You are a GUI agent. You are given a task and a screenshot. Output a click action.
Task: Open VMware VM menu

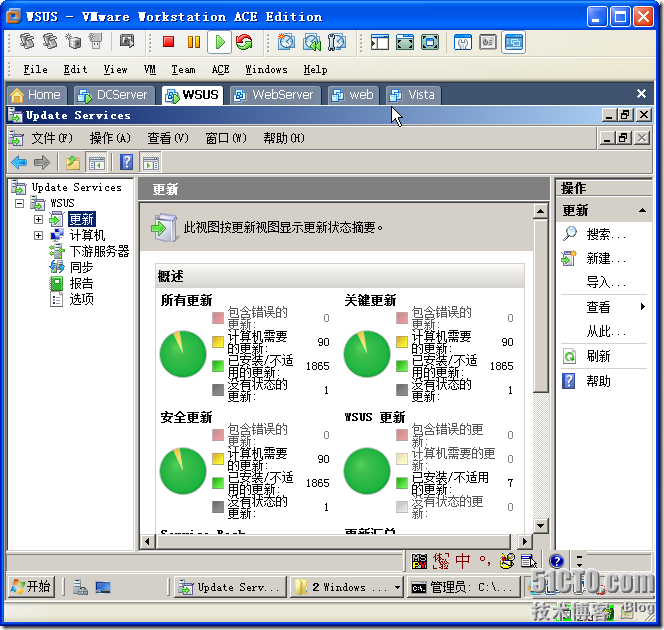pyautogui.click(x=150, y=69)
